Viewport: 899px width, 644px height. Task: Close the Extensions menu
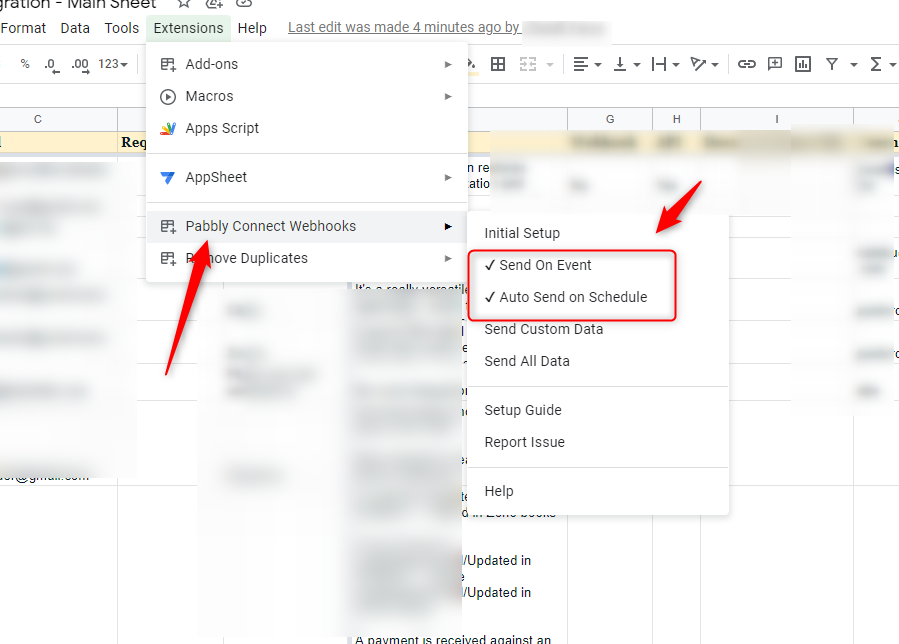point(188,28)
